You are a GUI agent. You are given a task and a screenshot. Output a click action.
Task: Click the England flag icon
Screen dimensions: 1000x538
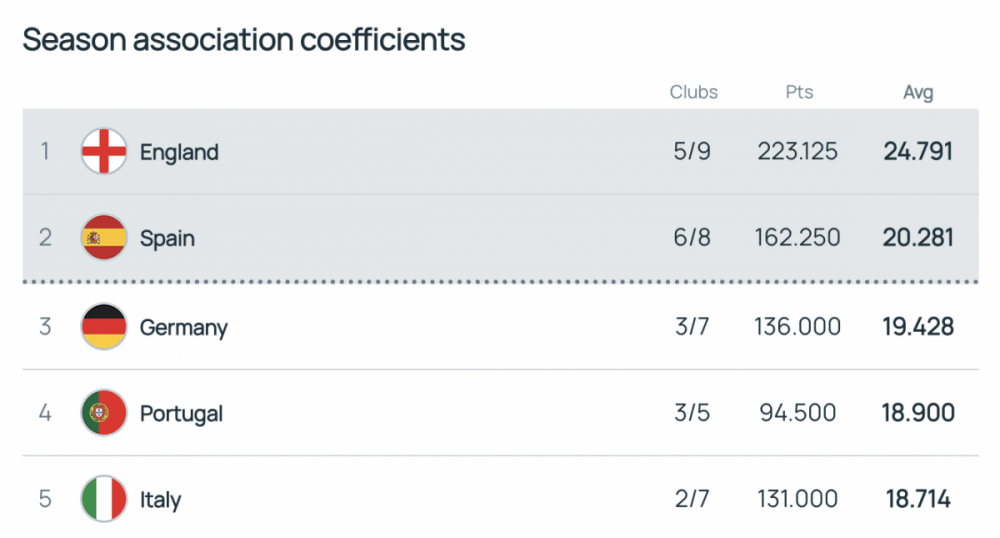tap(104, 152)
